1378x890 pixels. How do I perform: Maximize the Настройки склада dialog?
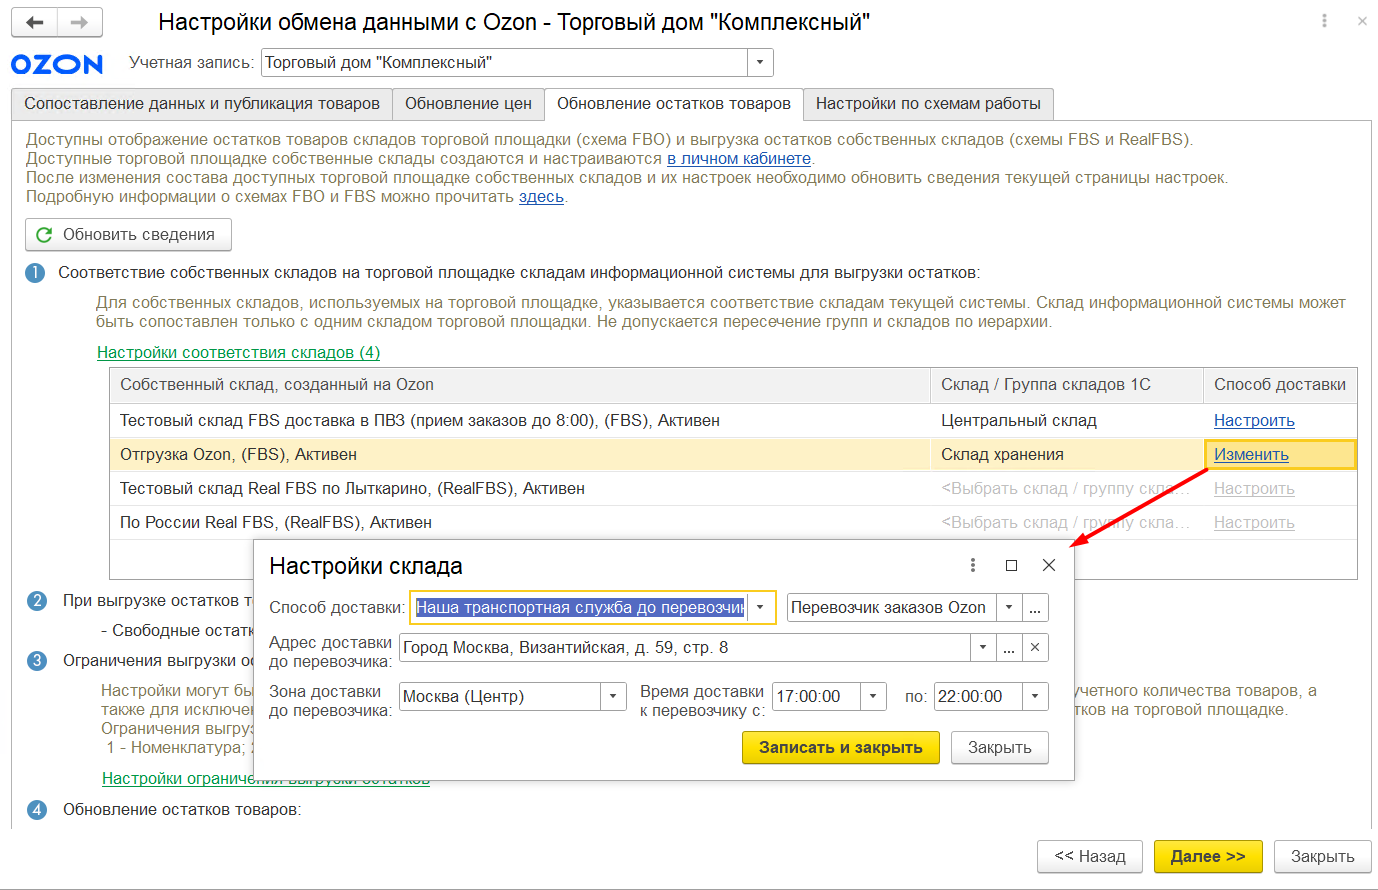tap(1011, 565)
